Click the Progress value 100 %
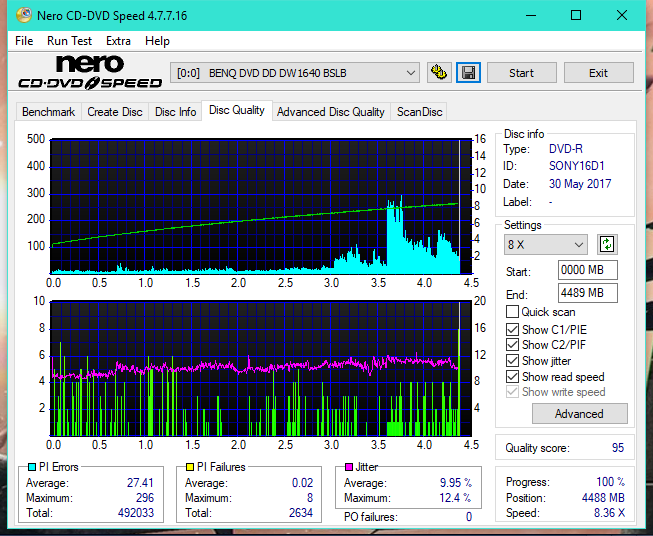The height and width of the screenshot is (536, 653). tap(611, 482)
